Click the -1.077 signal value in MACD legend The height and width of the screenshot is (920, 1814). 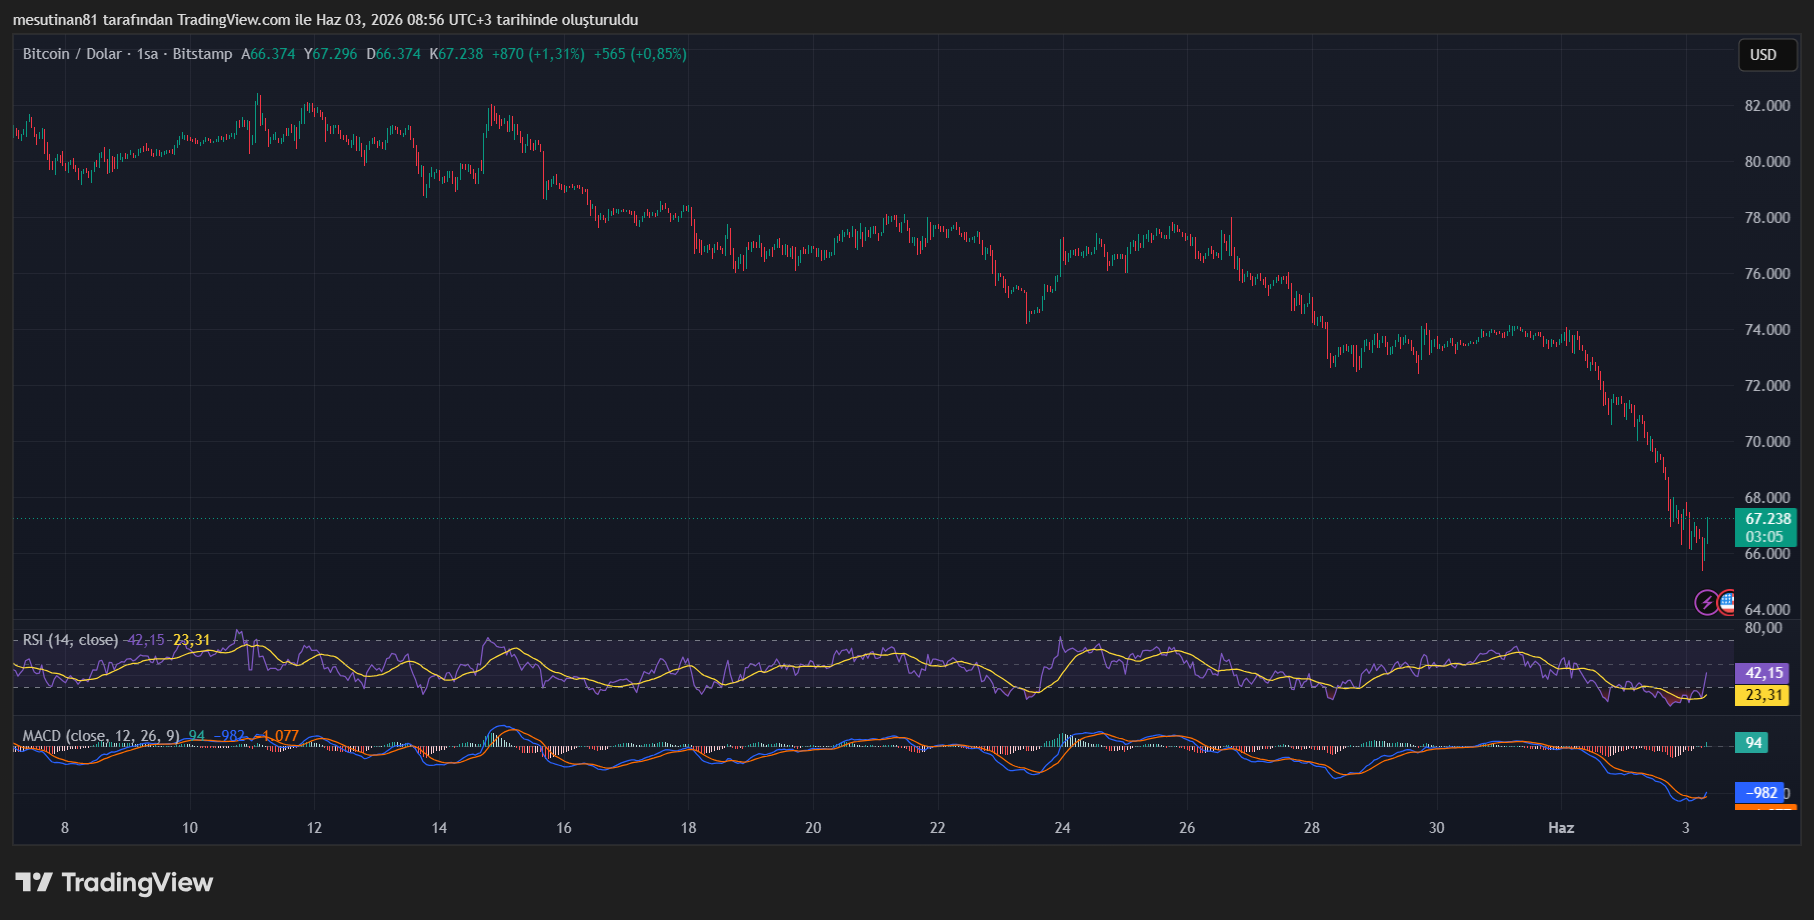(x=276, y=736)
